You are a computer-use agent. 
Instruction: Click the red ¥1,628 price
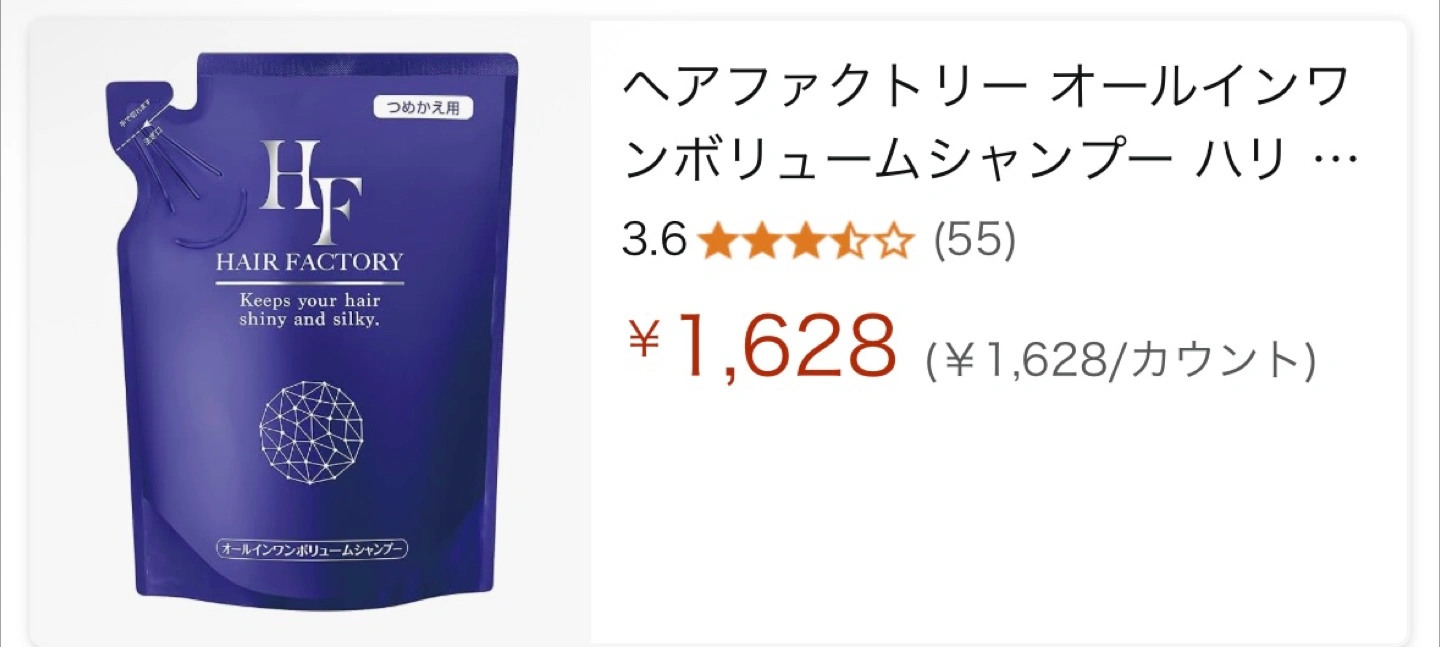tap(760, 345)
